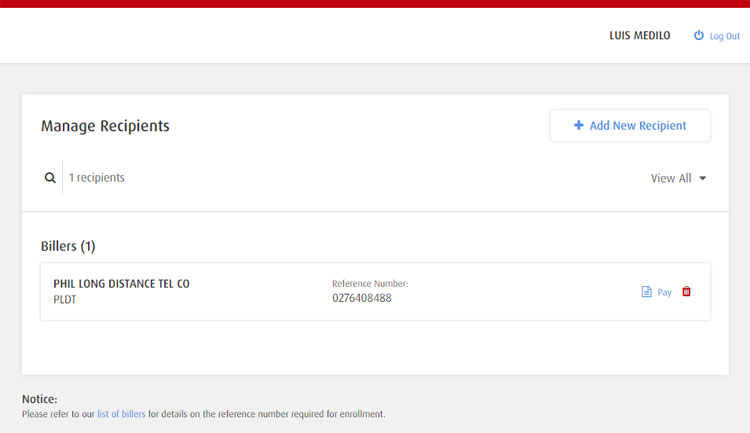750x433 pixels.
Task: Click the Pay document icon for PLDT
Action: pos(646,291)
